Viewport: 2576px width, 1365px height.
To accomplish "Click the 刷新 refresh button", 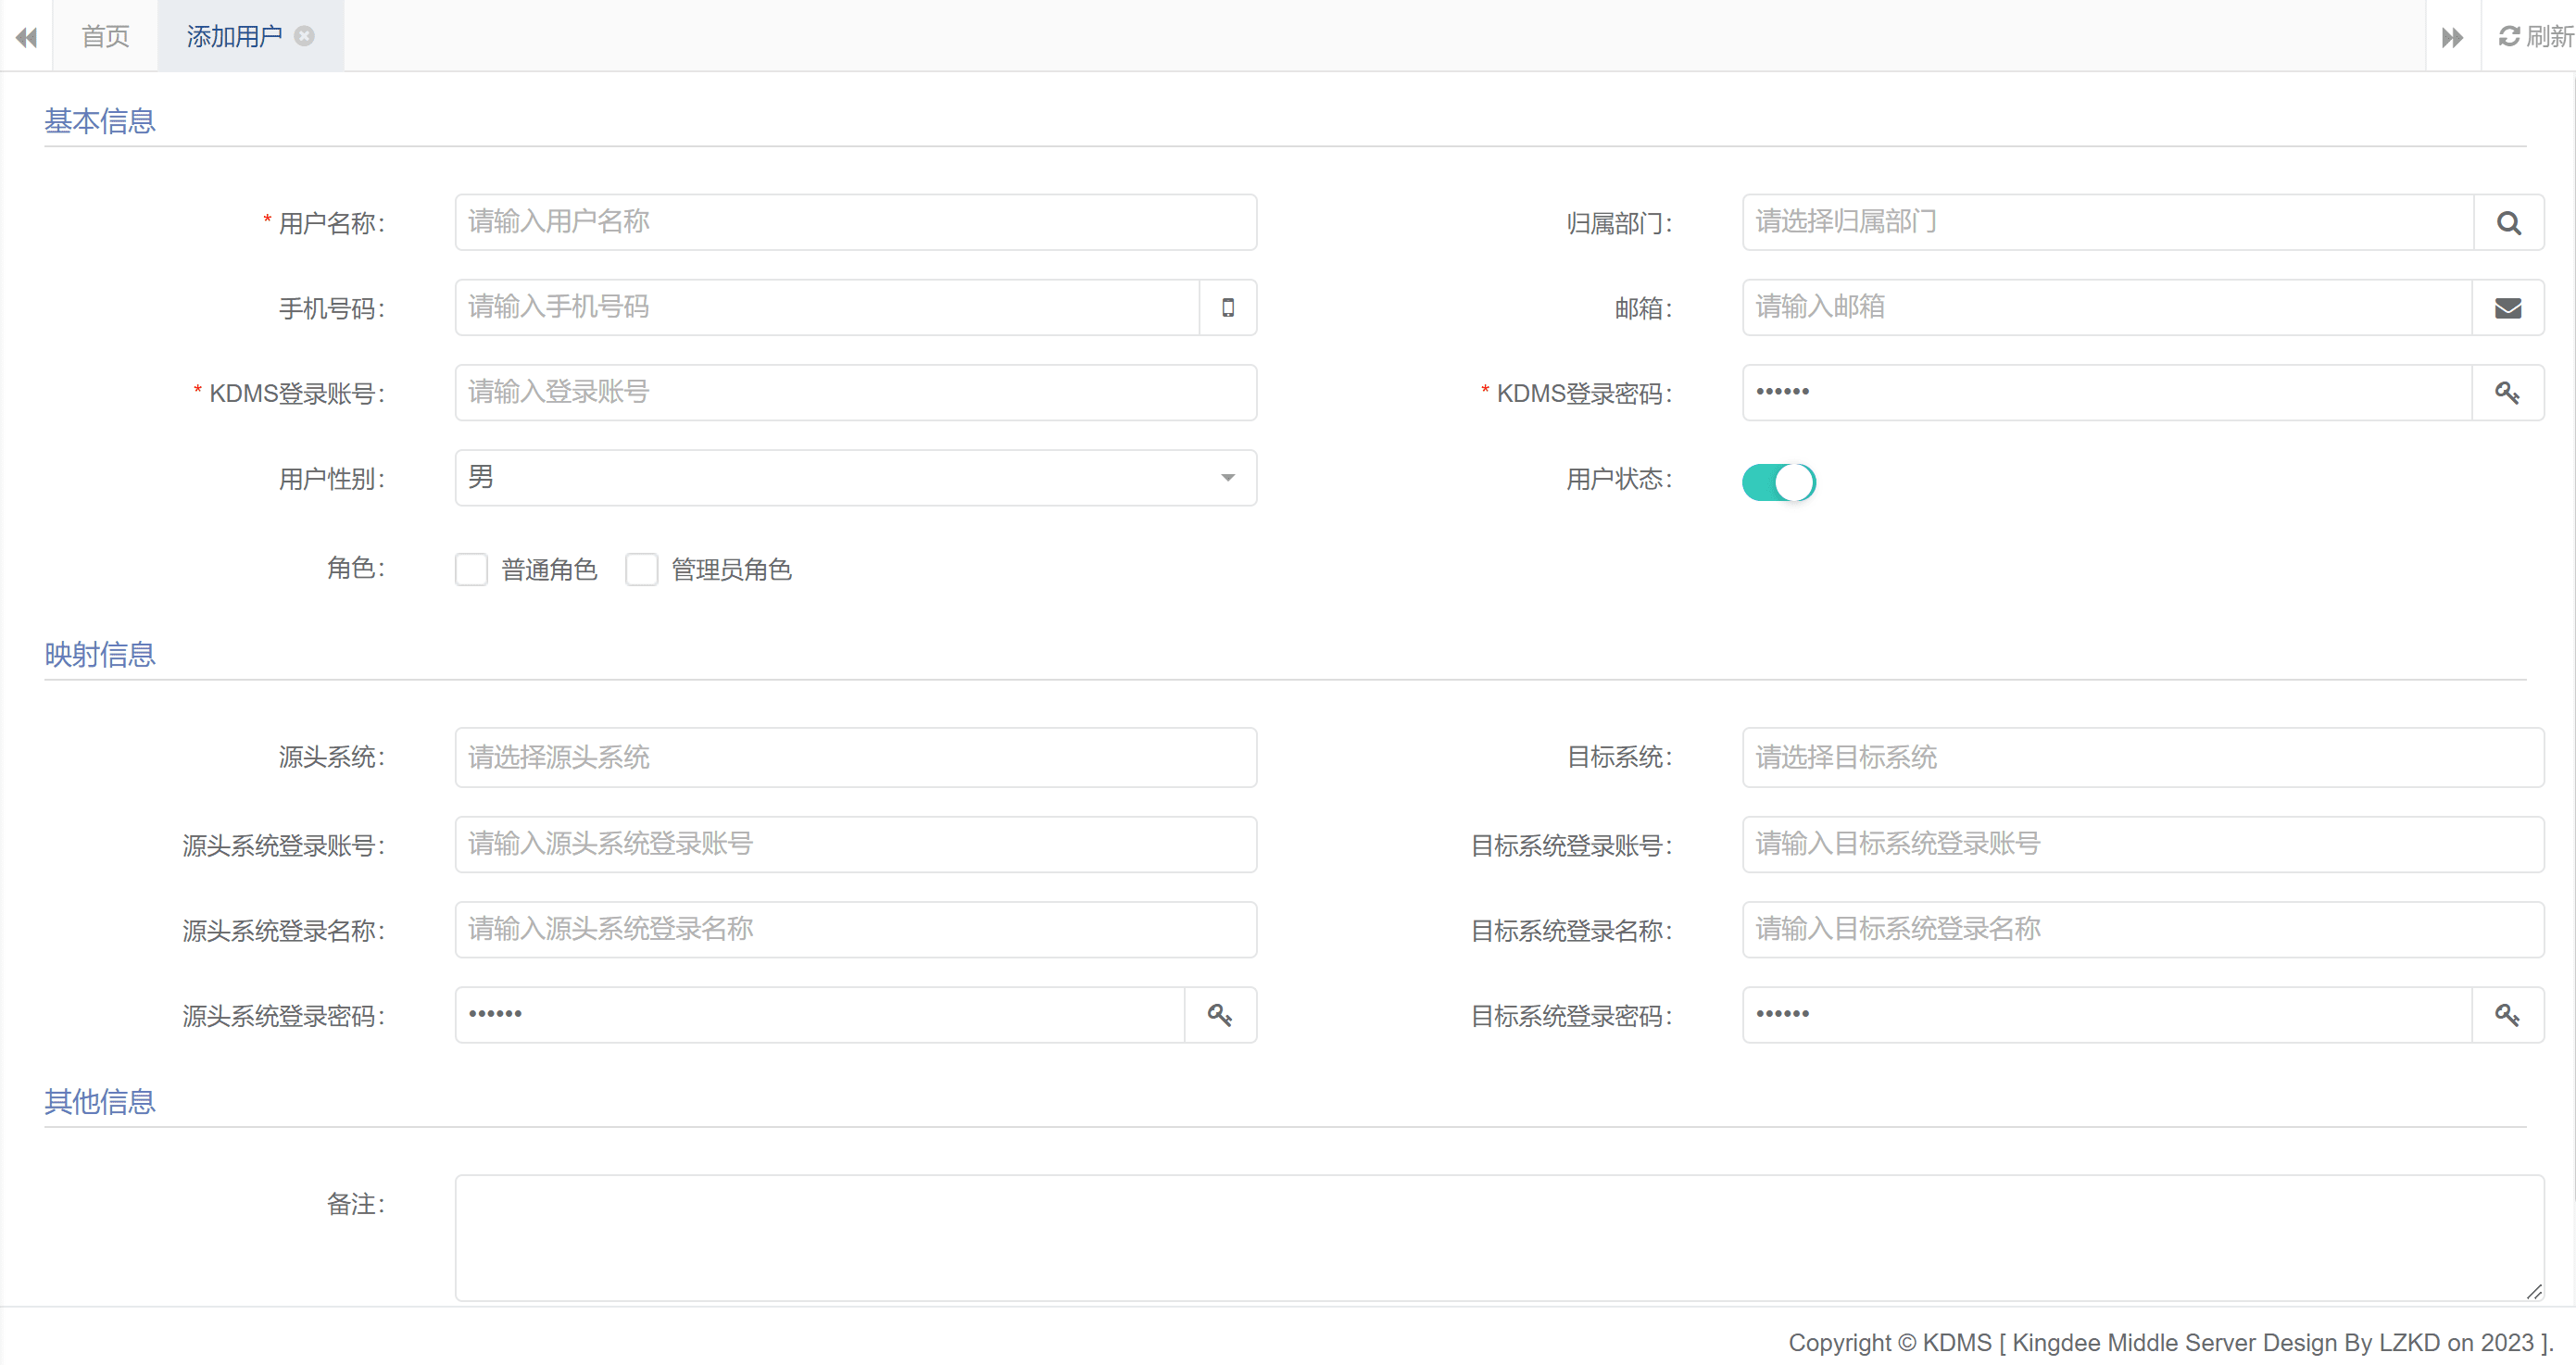I will click(2534, 36).
